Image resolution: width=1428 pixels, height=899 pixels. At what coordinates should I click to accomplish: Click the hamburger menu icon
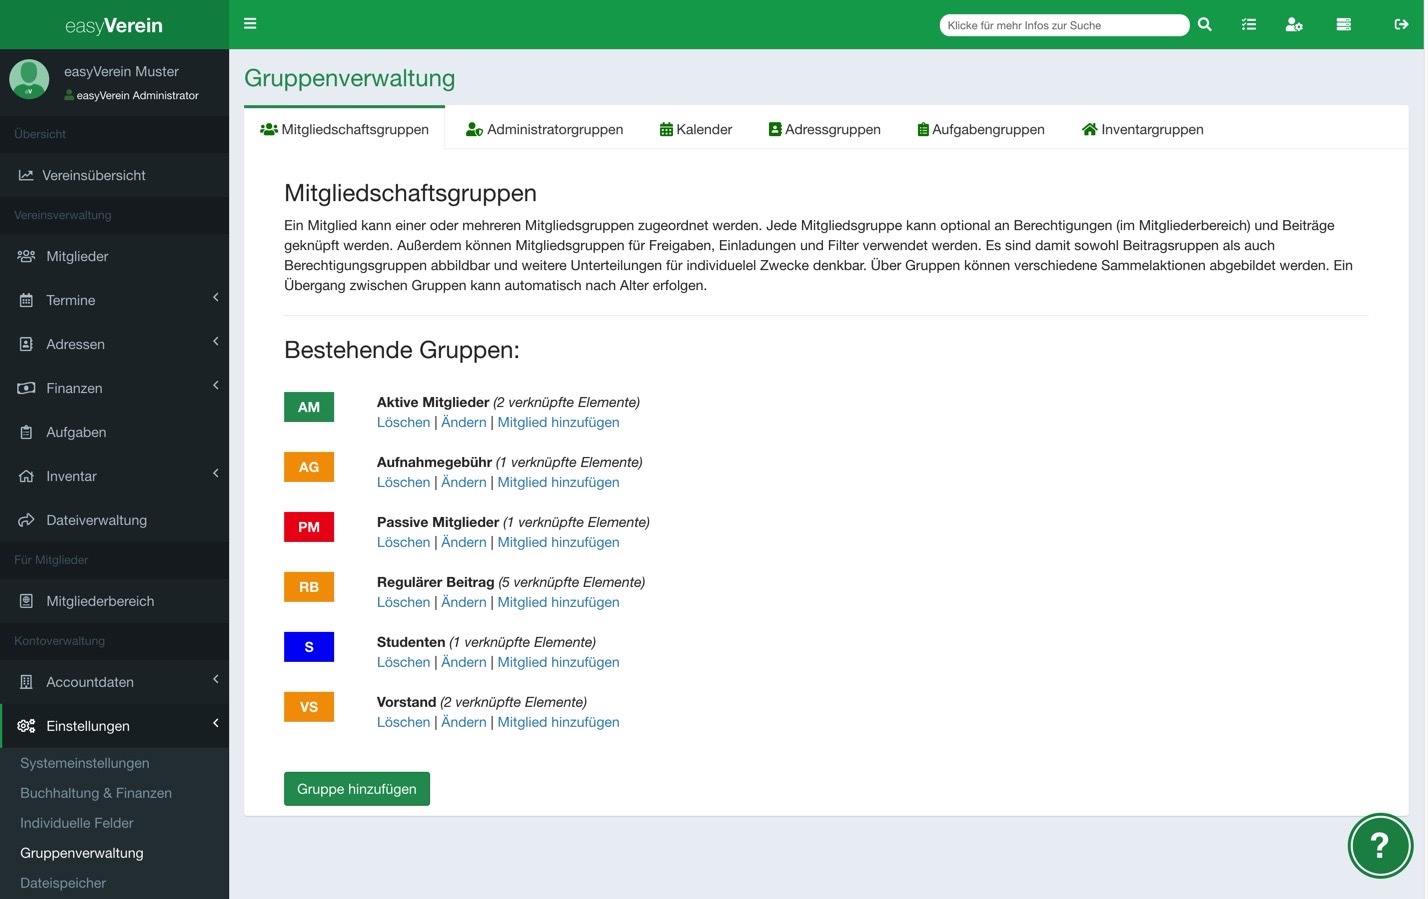pos(250,24)
